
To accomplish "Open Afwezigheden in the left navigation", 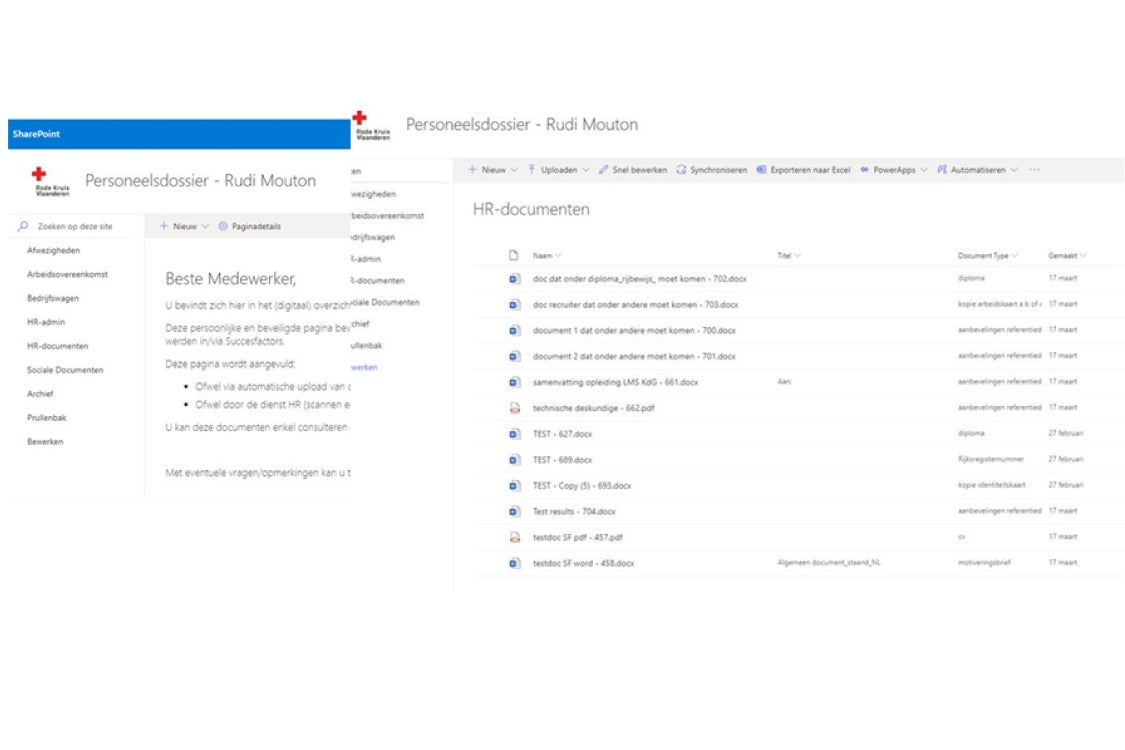I will (53, 250).
